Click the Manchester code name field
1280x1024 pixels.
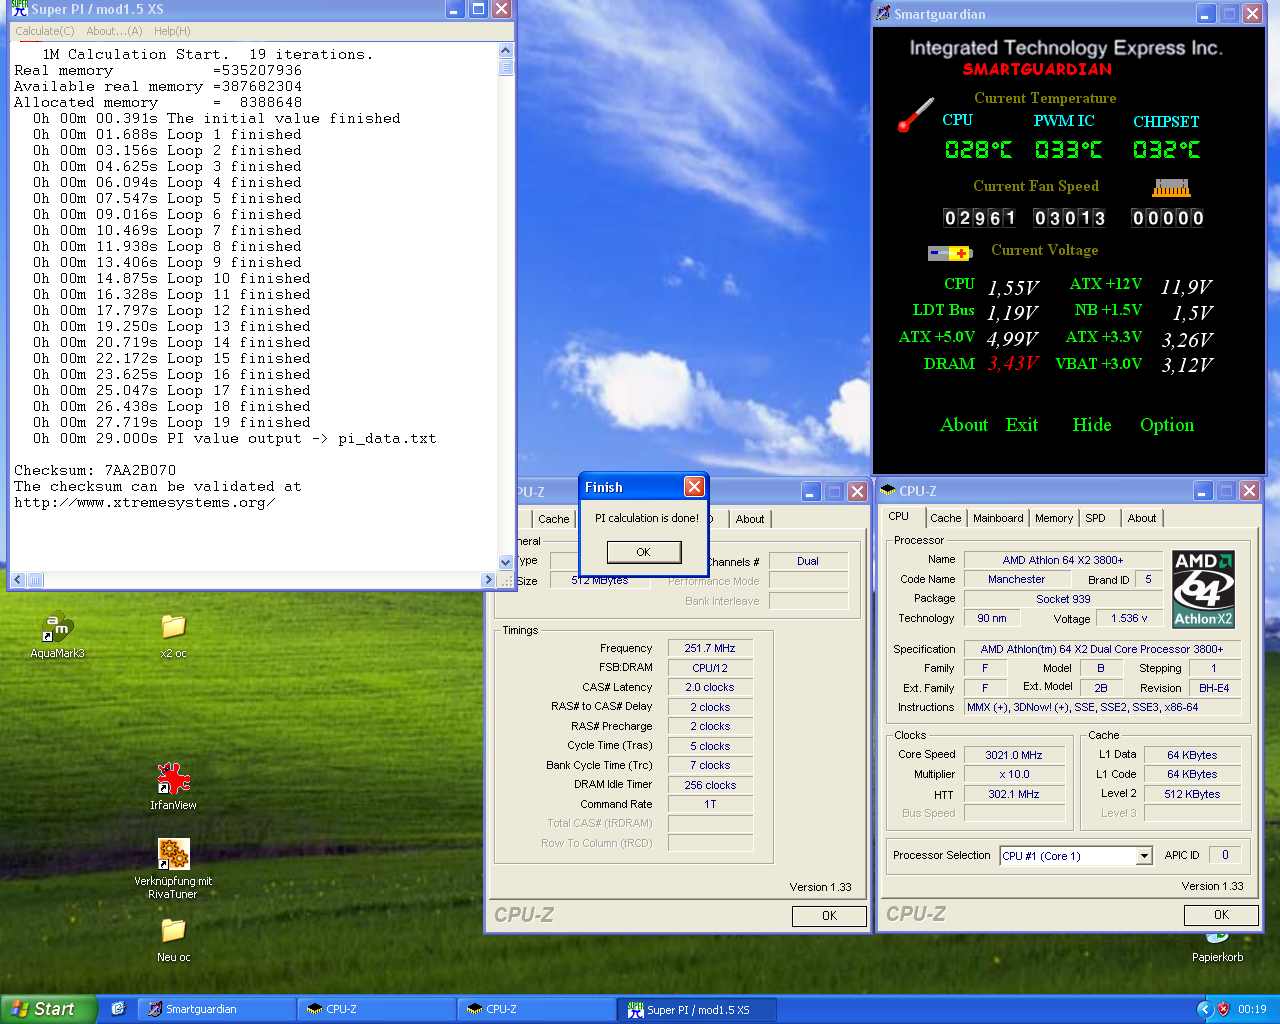point(1016,579)
